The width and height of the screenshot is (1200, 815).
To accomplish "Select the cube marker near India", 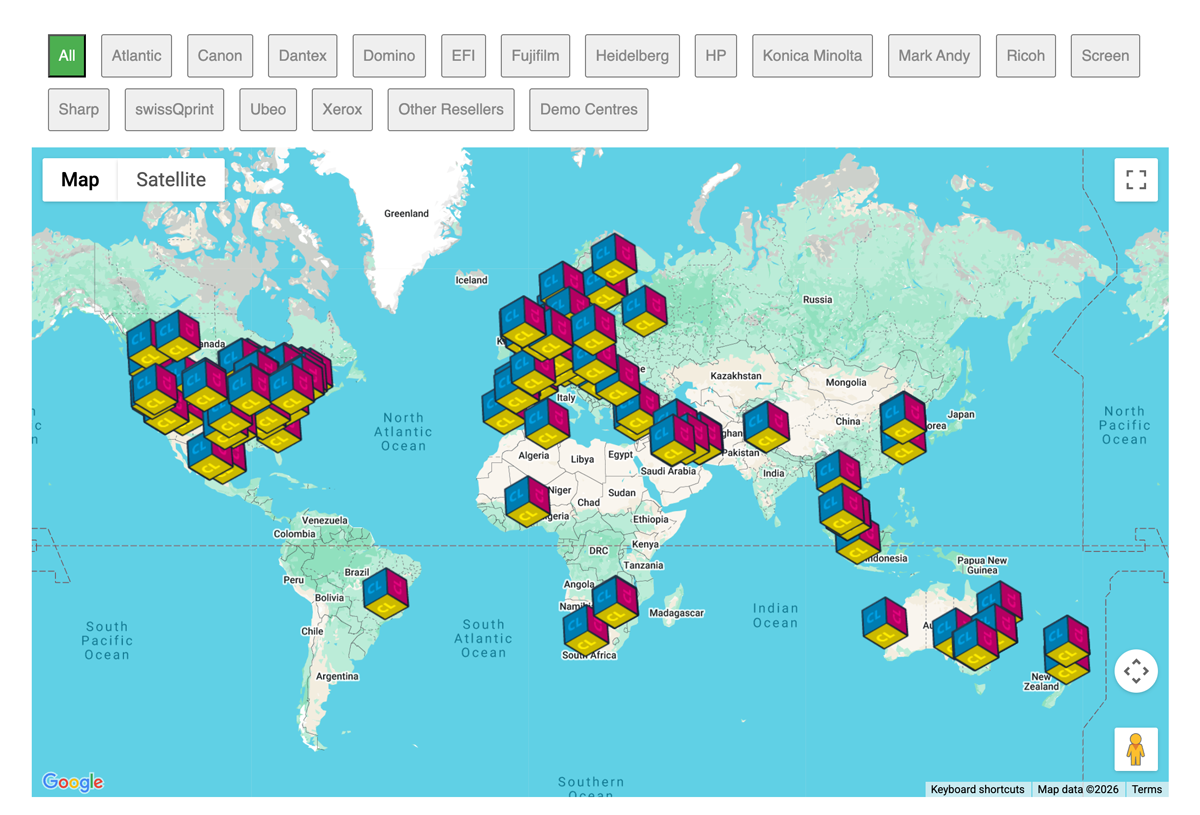I will click(766, 427).
